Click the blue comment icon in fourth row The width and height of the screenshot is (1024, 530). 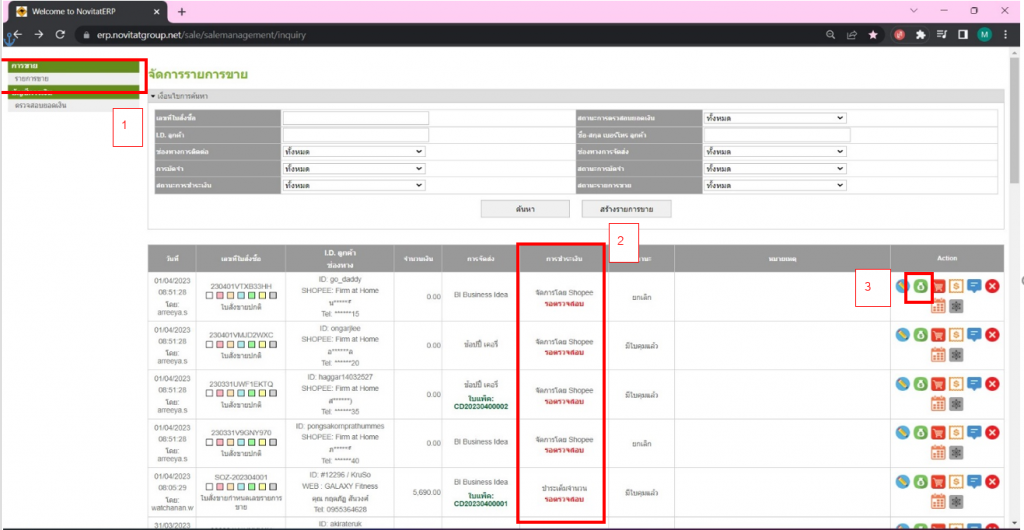(974, 432)
